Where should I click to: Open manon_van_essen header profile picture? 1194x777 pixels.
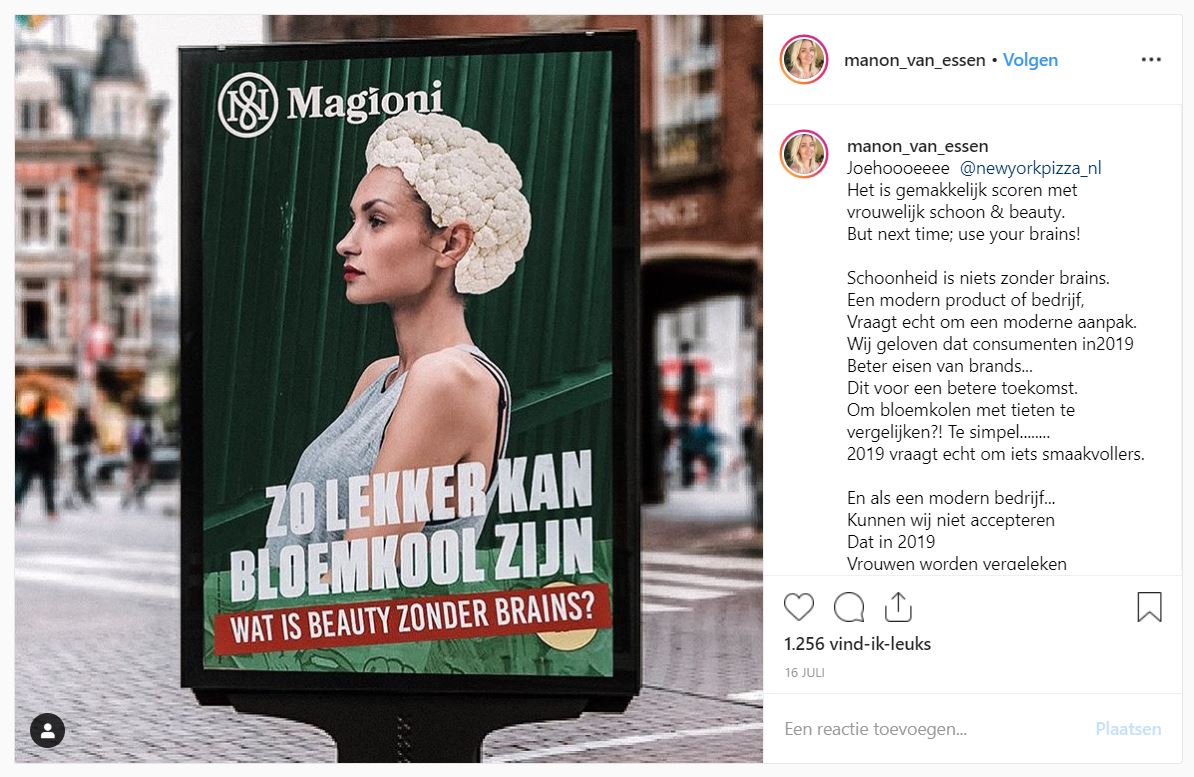tap(803, 59)
